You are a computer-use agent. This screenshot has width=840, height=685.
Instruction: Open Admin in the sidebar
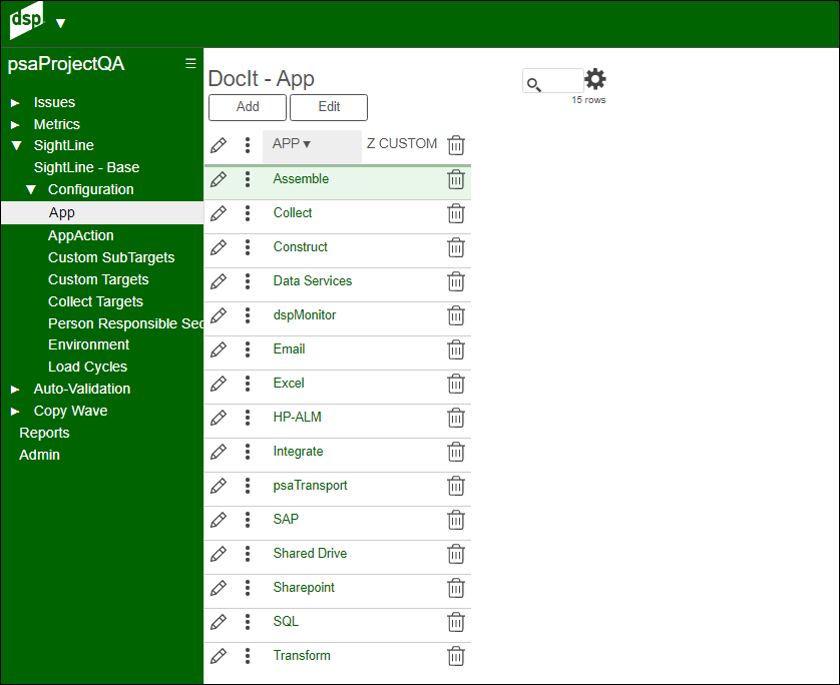tap(40, 455)
